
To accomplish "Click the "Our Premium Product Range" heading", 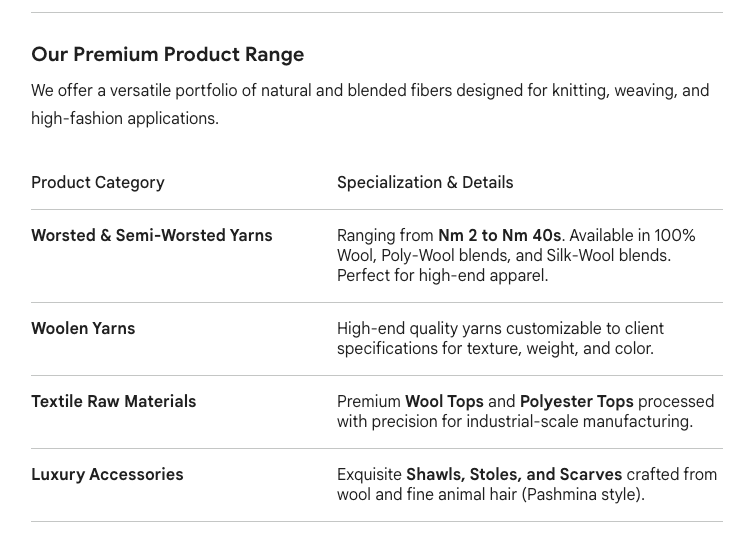I will pyautogui.click(x=167, y=54).
